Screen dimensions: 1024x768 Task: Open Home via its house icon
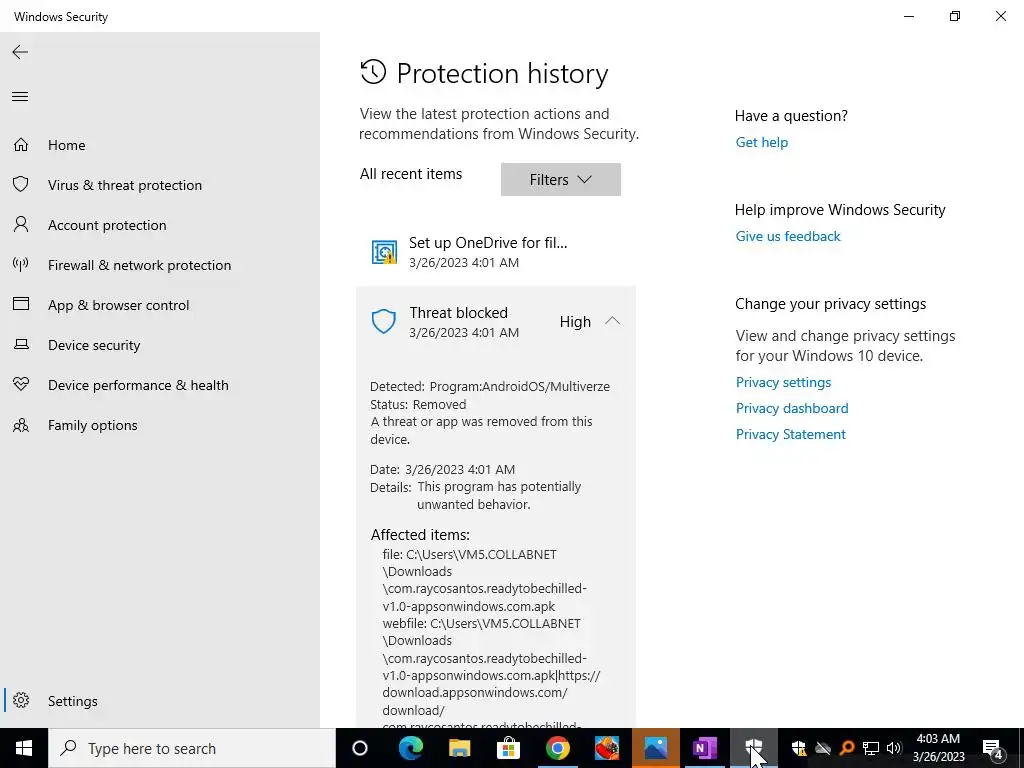[x=21, y=145]
